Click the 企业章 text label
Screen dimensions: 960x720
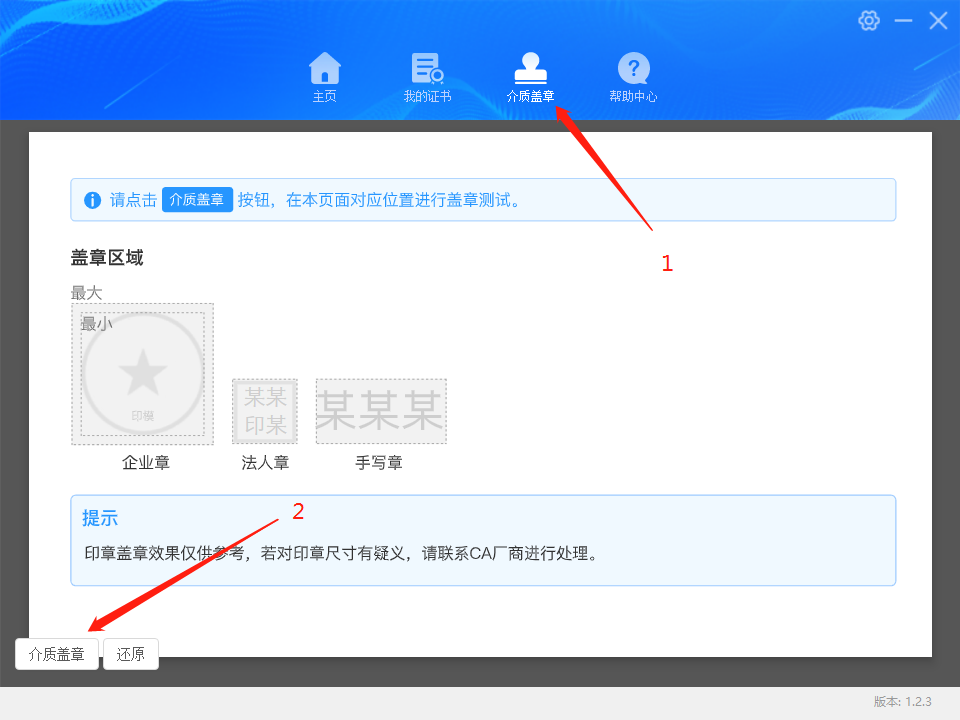pos(146,463)
